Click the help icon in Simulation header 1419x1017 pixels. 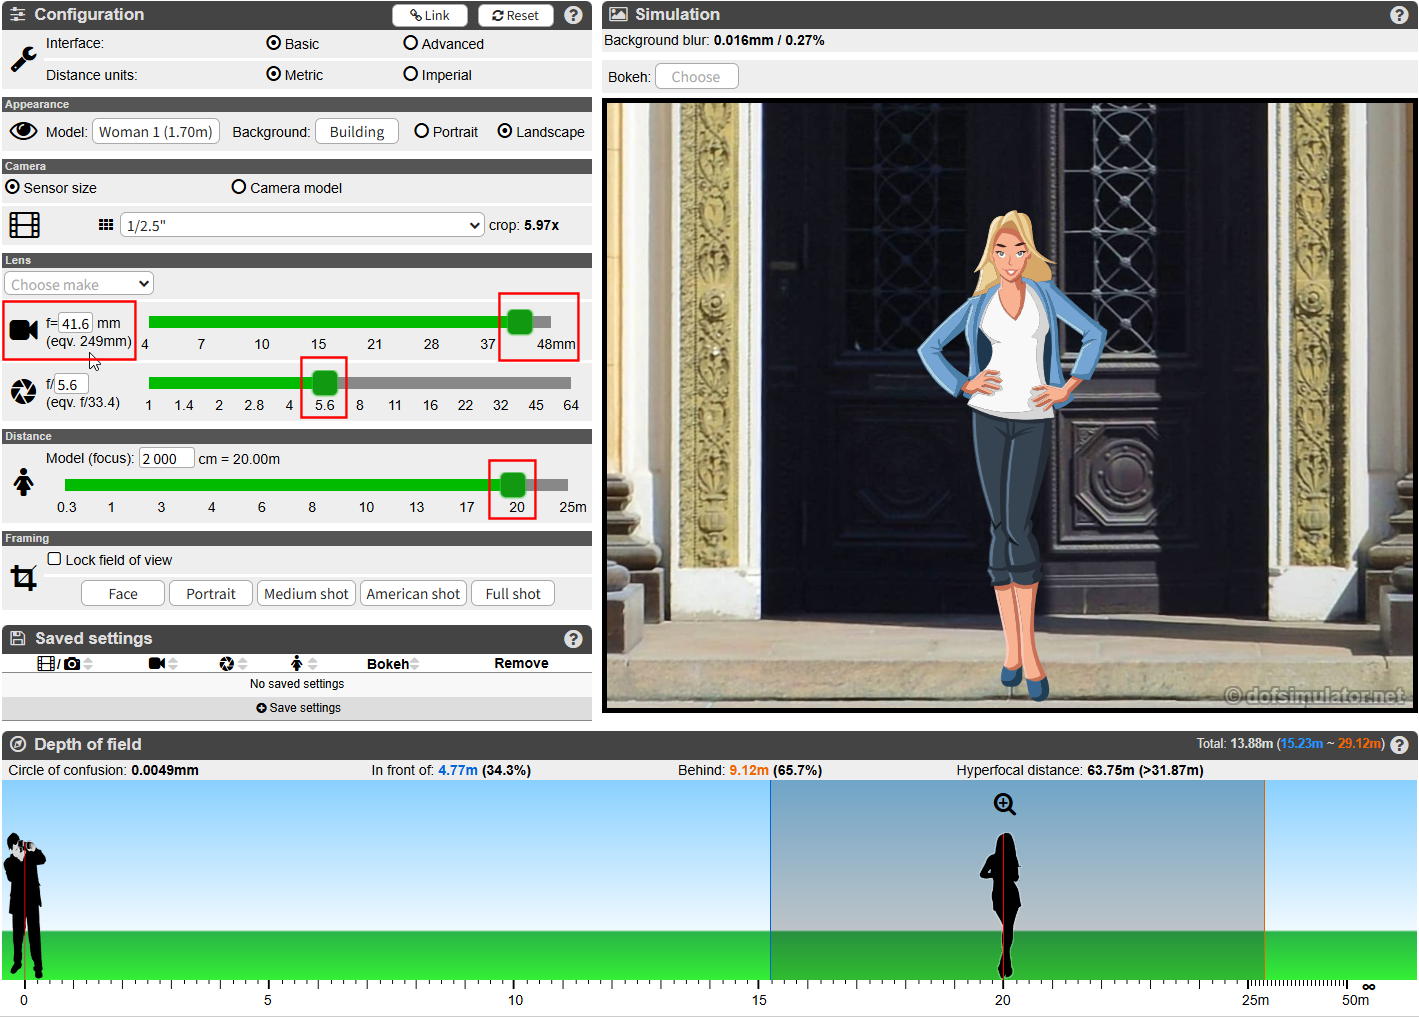pos(1399,15)
